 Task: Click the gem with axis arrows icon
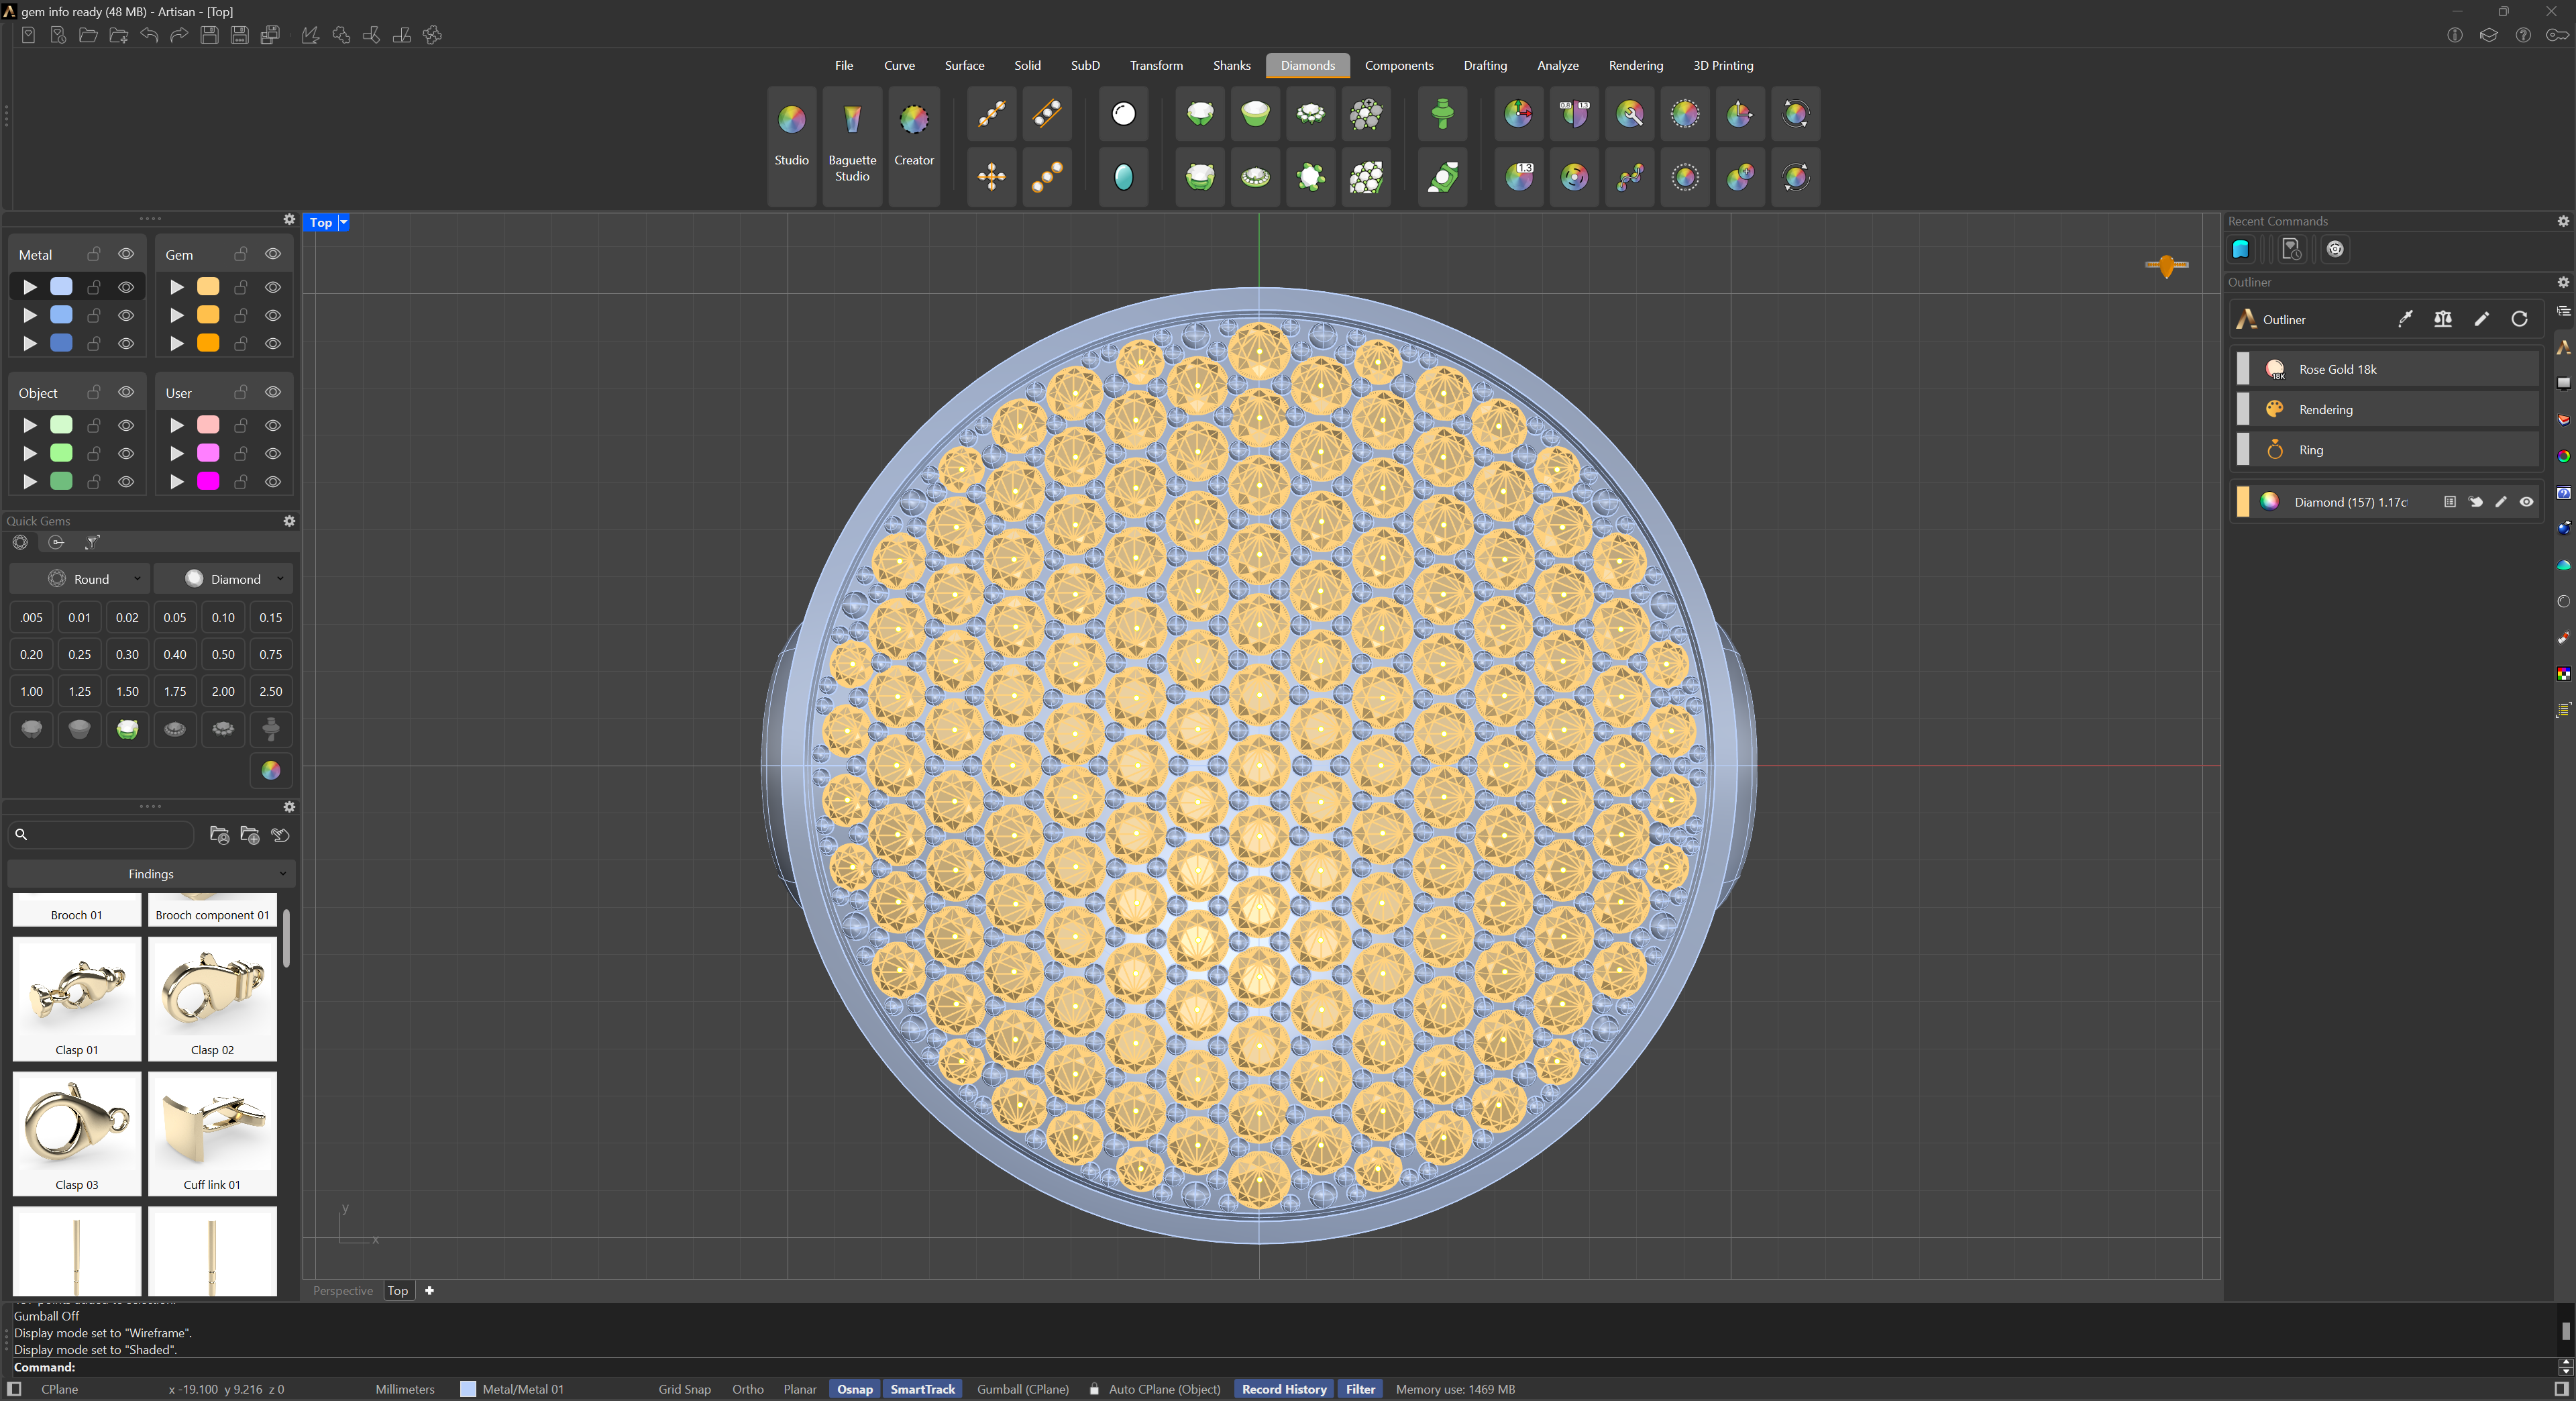point(1518,114)
